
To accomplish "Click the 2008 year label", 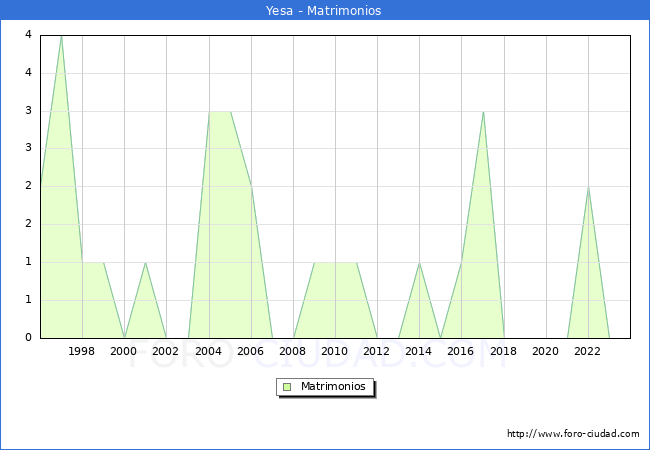I will [x=293, y=351].
